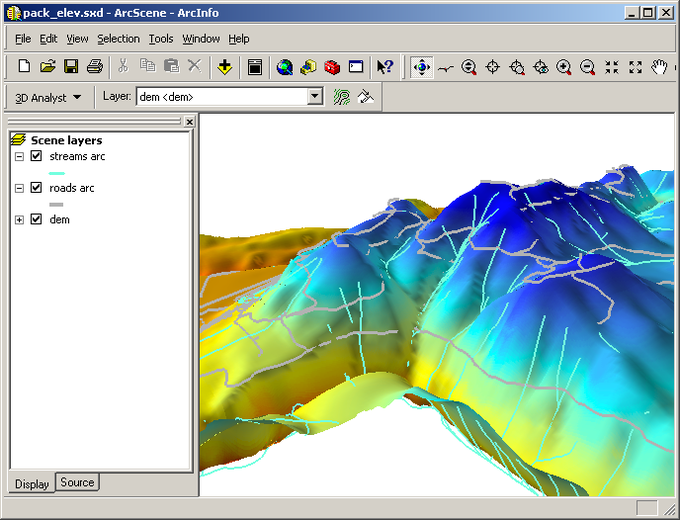Screen dimensions: 680x520
Task: Open the Selection menu
Action: click(x=118, y=39)
